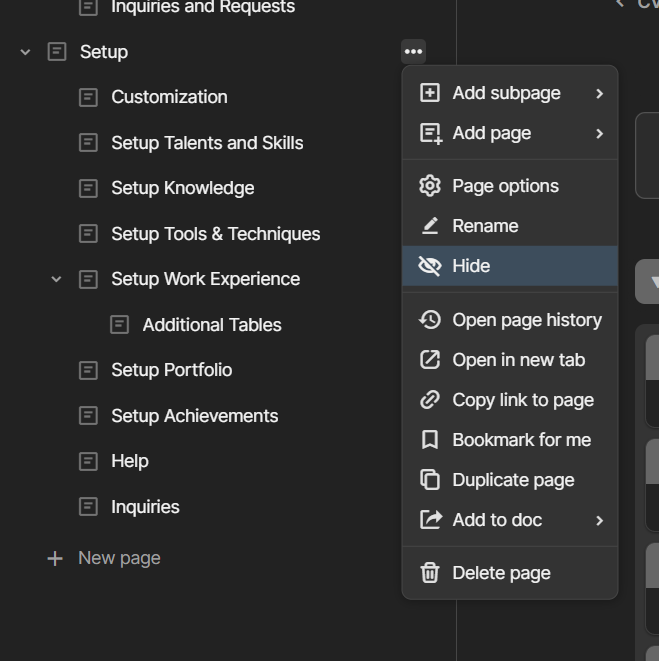The width and height of the screenshot is (659, 661).
Task: Click the three-dots menu button beside Setup
Action: [x=413, y=52]
